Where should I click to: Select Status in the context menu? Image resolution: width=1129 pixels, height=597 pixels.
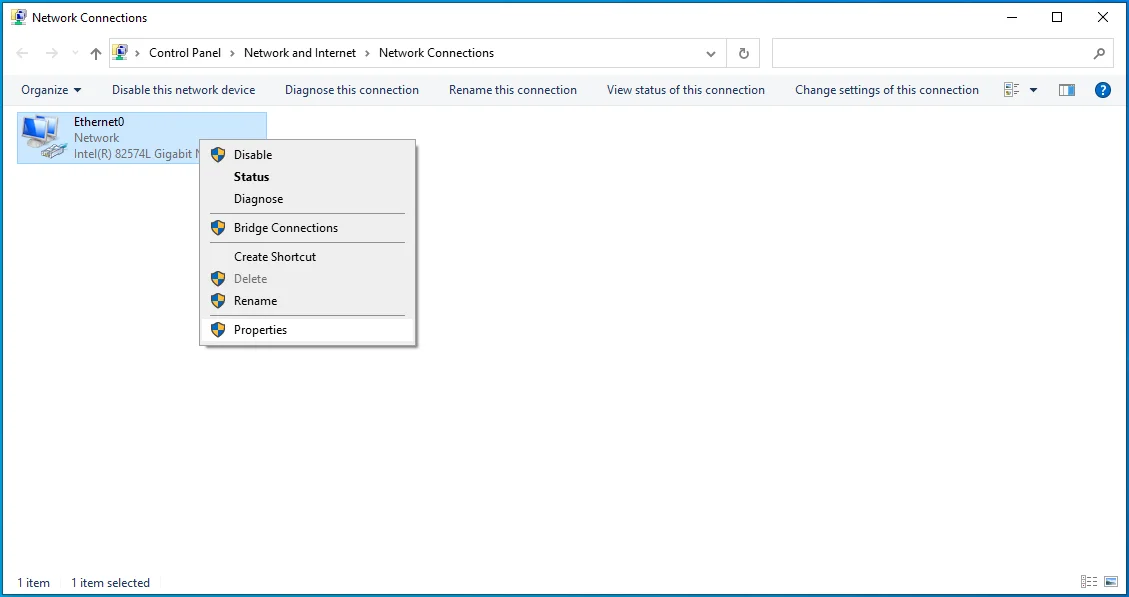307,176
